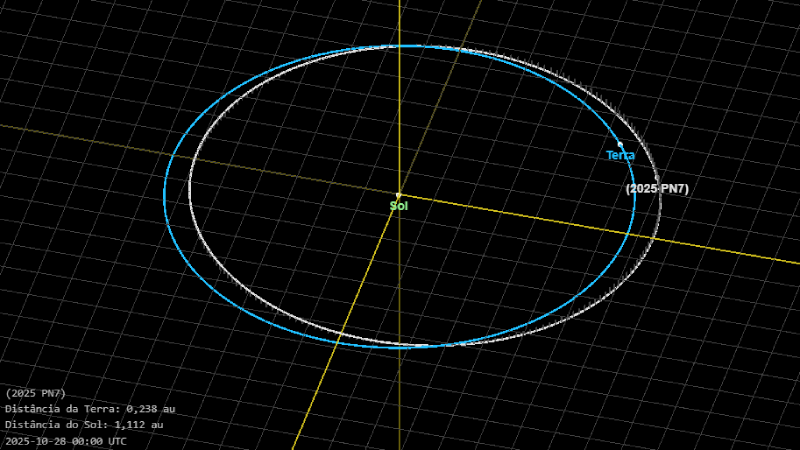Click the green Sol label

pyautogui.click(x=398, y=205)
